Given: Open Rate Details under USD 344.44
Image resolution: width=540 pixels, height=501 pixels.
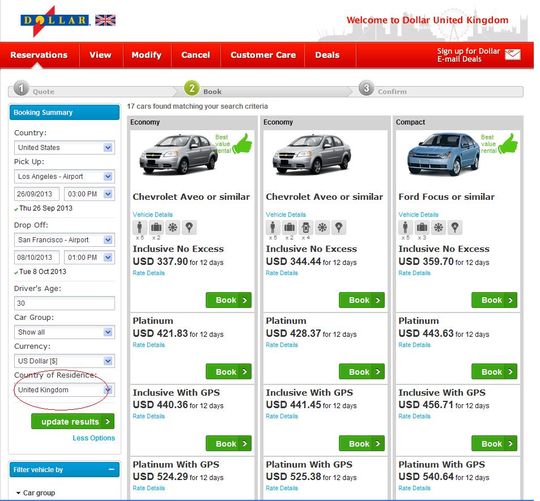Looking at the screenshot, I should (282, 273).
